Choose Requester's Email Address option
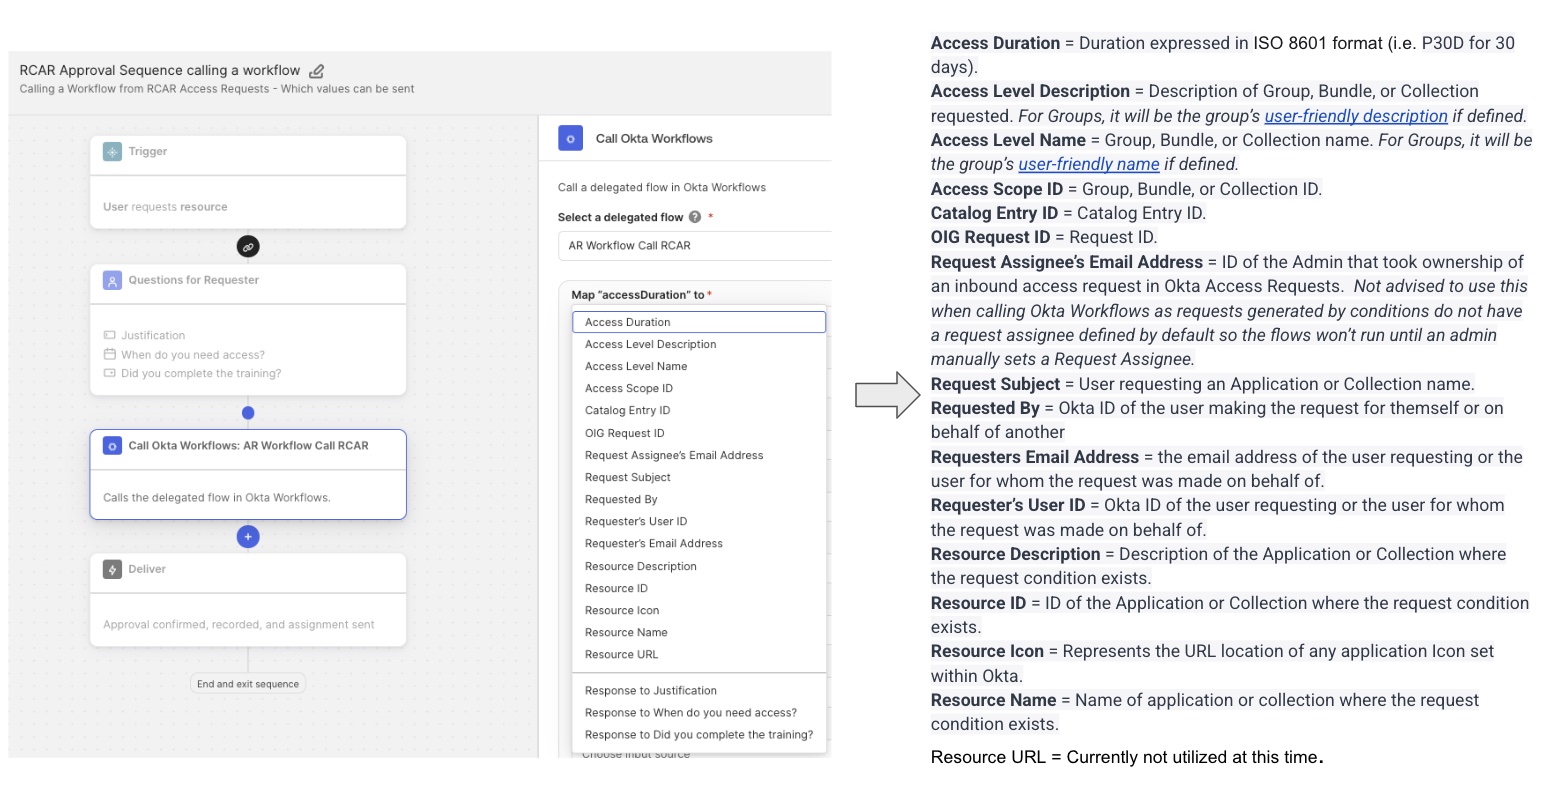Viewport: 1556px width, 790px height. click(x=653, y=544)
